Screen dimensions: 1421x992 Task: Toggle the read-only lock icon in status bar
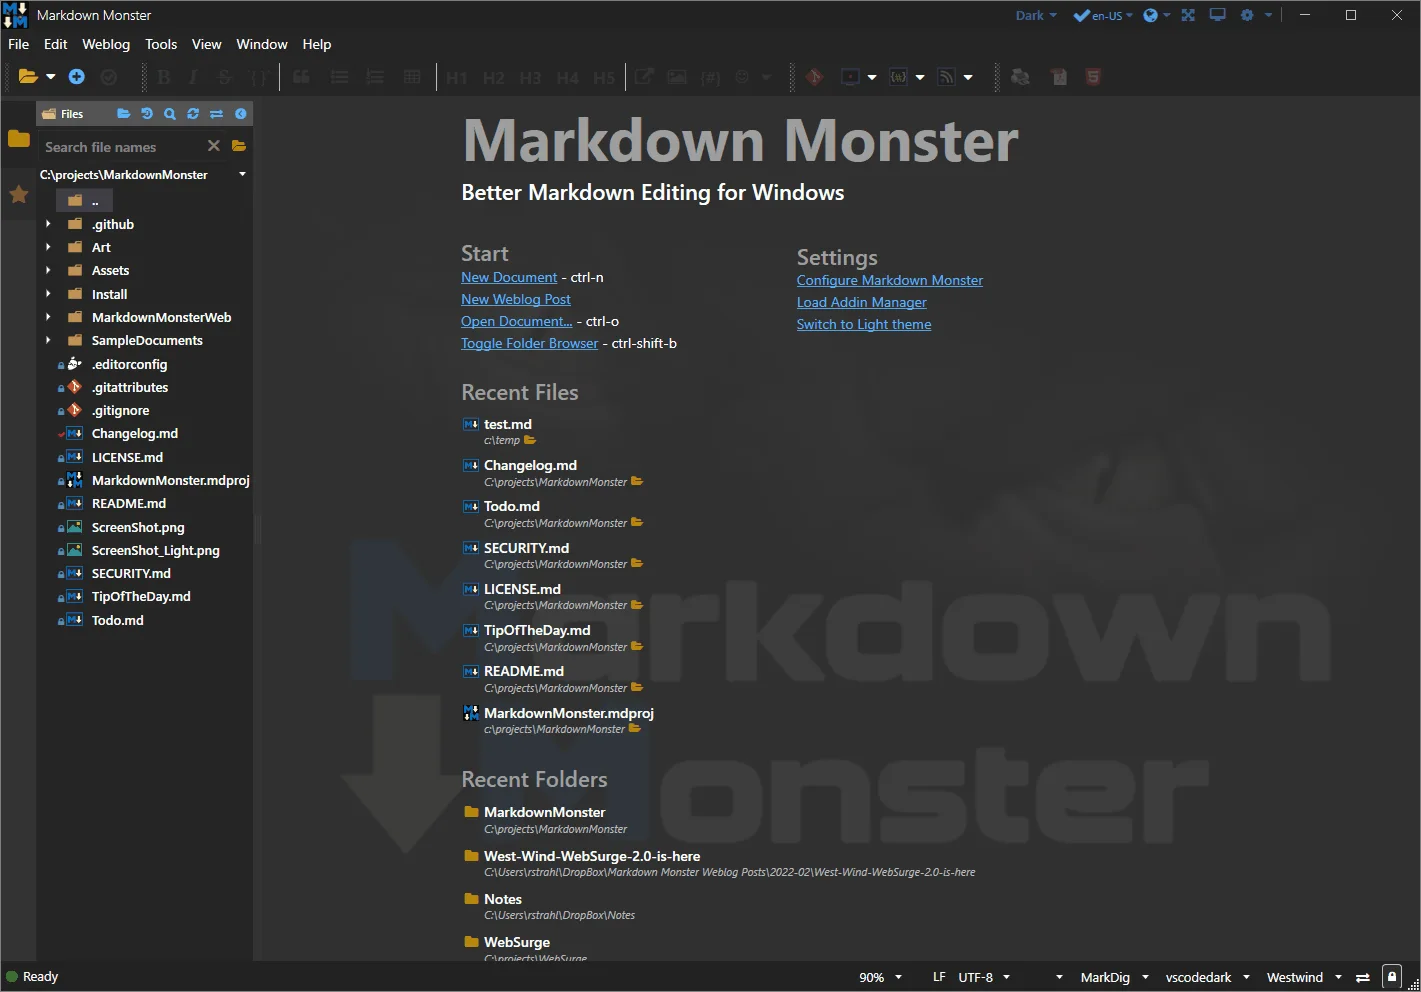tap(1391, 977)
